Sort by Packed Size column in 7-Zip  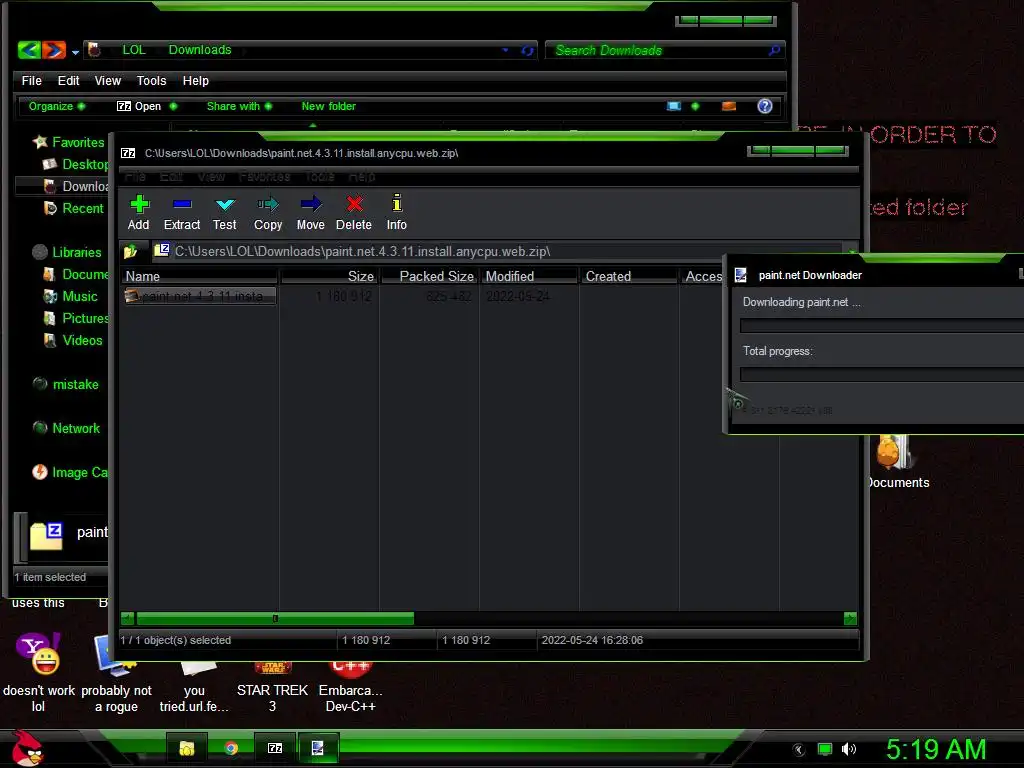click(x=429, y=276)
